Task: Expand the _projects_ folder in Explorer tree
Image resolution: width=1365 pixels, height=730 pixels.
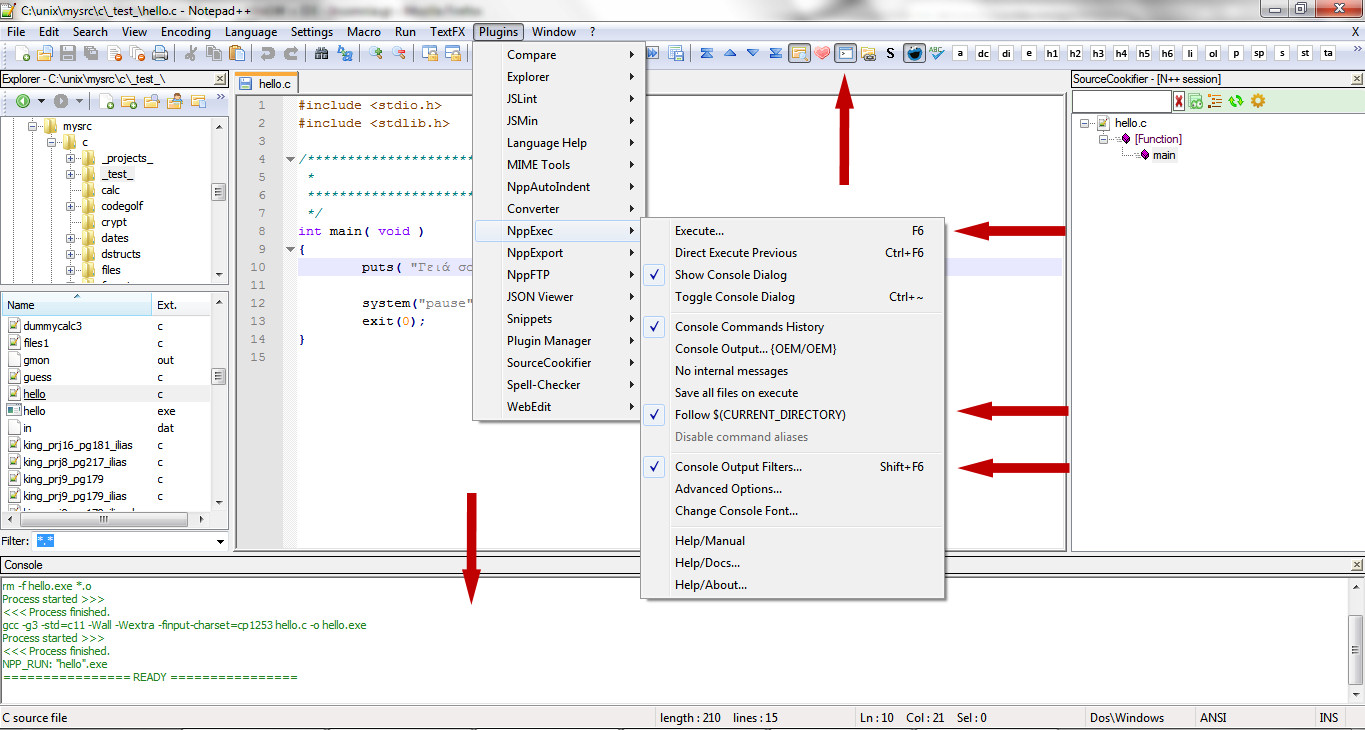Action: click(71, 158)
